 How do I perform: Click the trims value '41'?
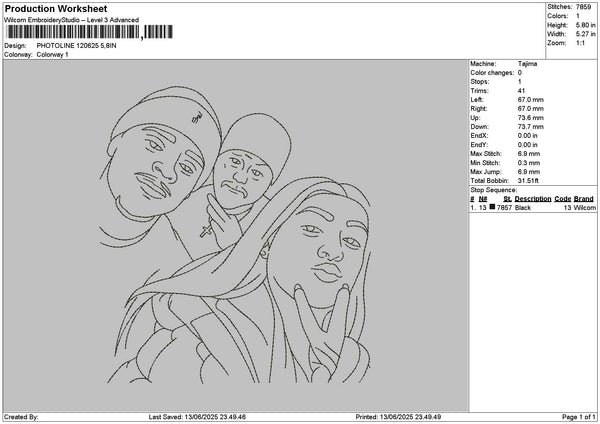click(521, 91)
